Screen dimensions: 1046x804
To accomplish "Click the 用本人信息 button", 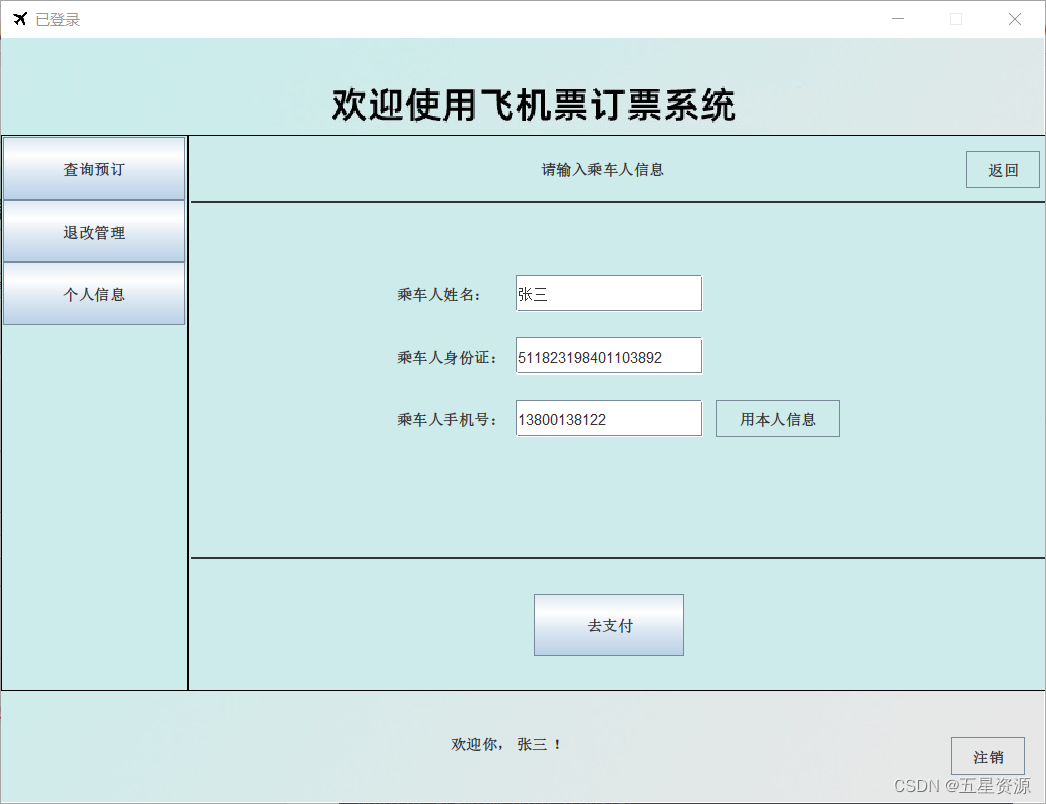I will pyautogui.click(x=778, y=418).
